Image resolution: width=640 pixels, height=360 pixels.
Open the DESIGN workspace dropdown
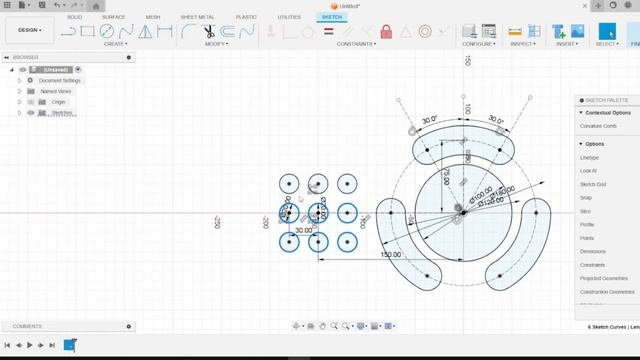[29, 30]
